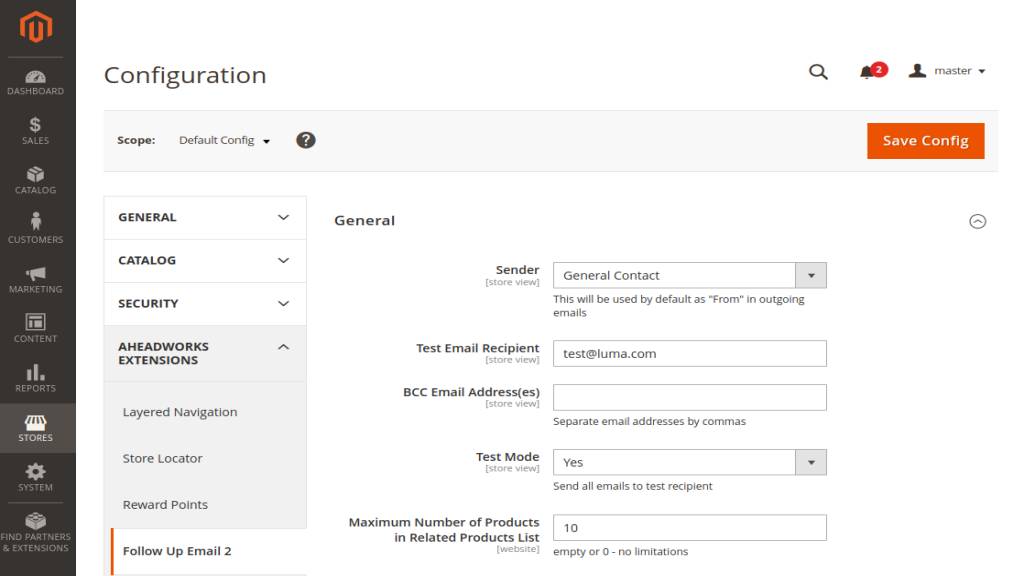The height and width of the screenshot is (576, 1024).
Task: Save the configuration
Action: click(925, 141)
